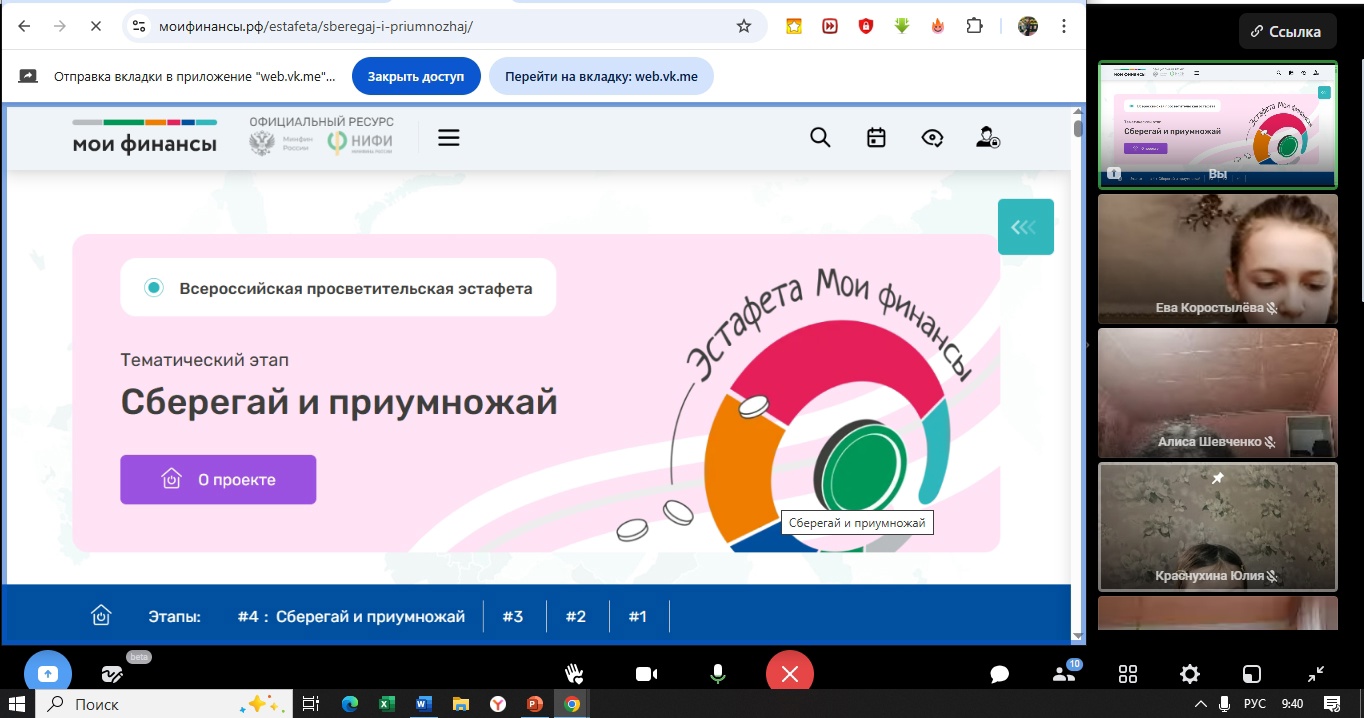
Task: Open the Extensions puzzle icon
Action: click(x=974, y=27)
